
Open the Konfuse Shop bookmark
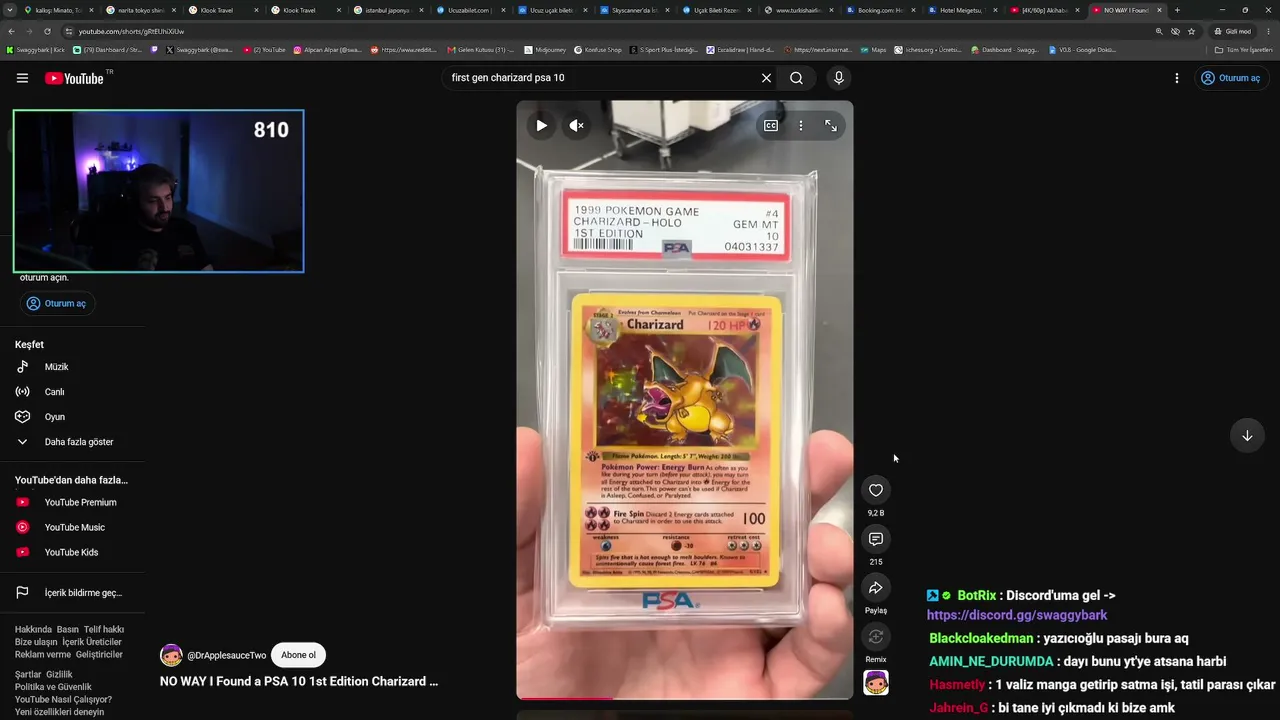point(600,49)
